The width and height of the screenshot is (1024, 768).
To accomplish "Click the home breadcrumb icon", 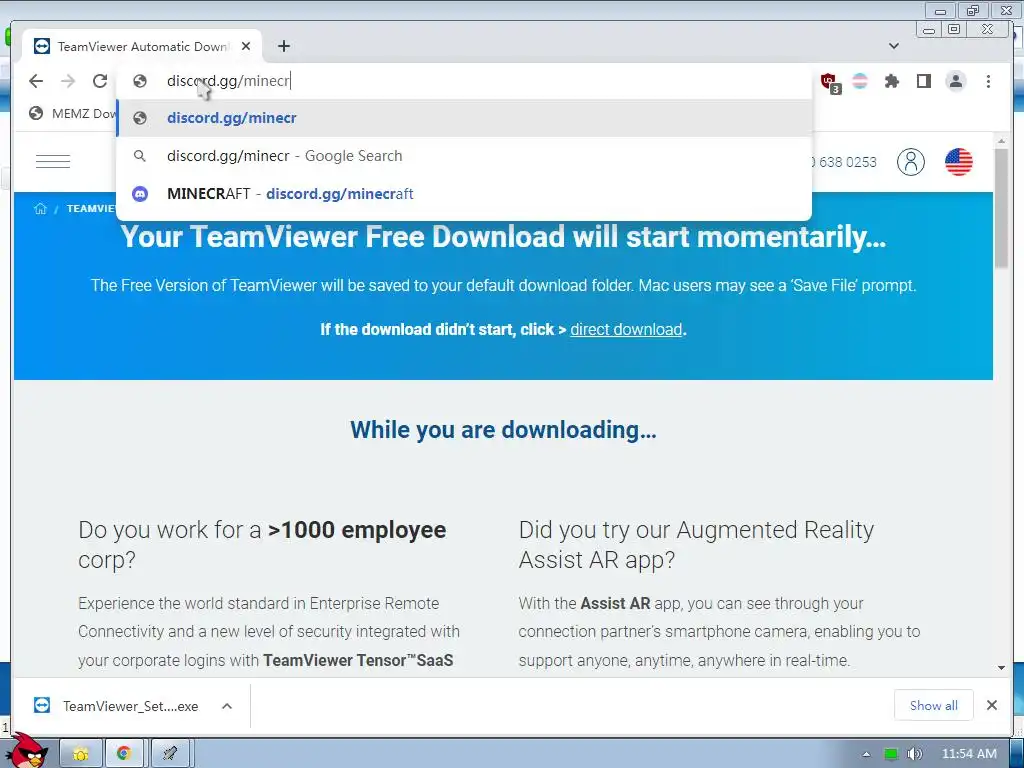I will pos(40,208).
